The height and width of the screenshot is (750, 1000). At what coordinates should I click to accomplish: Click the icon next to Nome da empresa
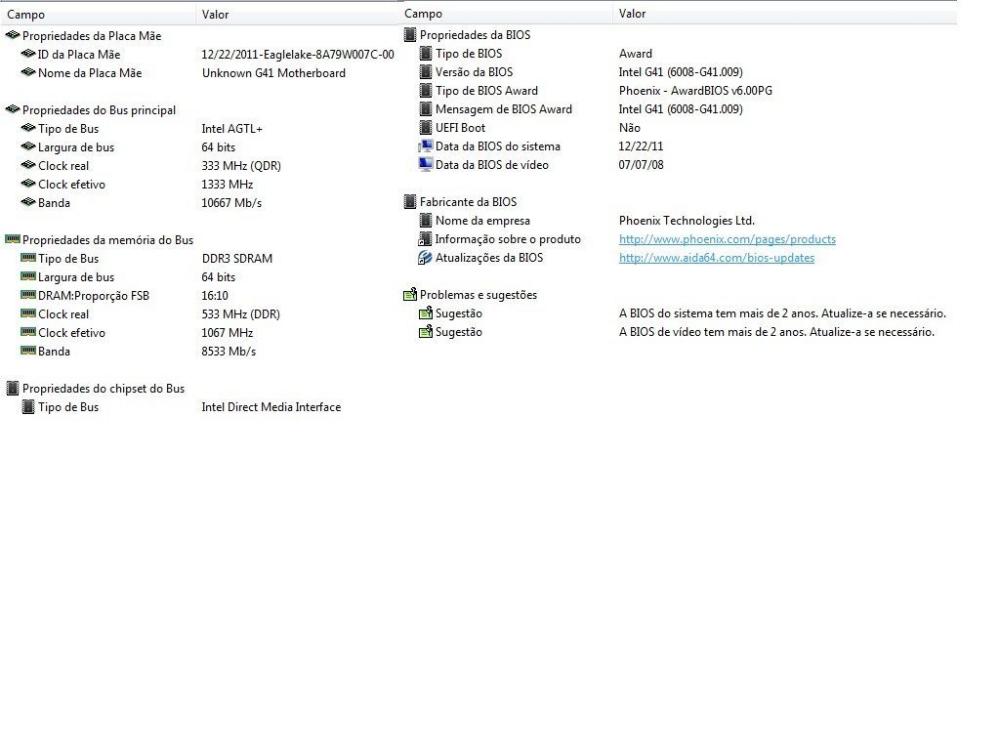click(x=425, y=221)
